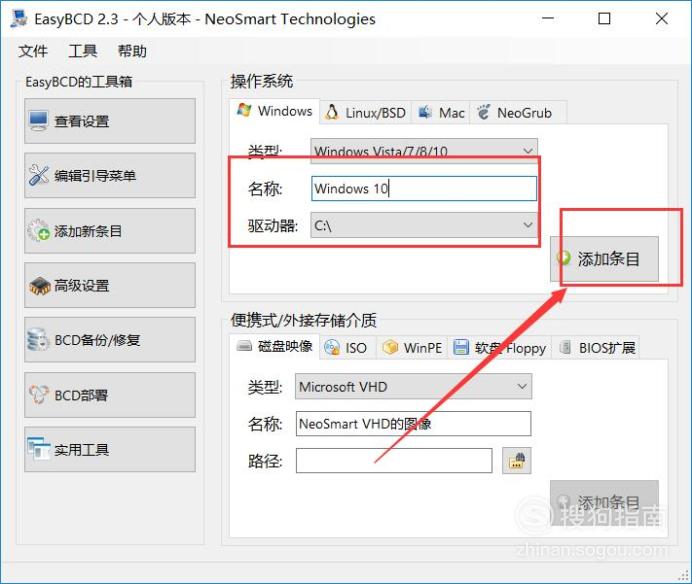Open the 帮助 menu

coord(132,51)
